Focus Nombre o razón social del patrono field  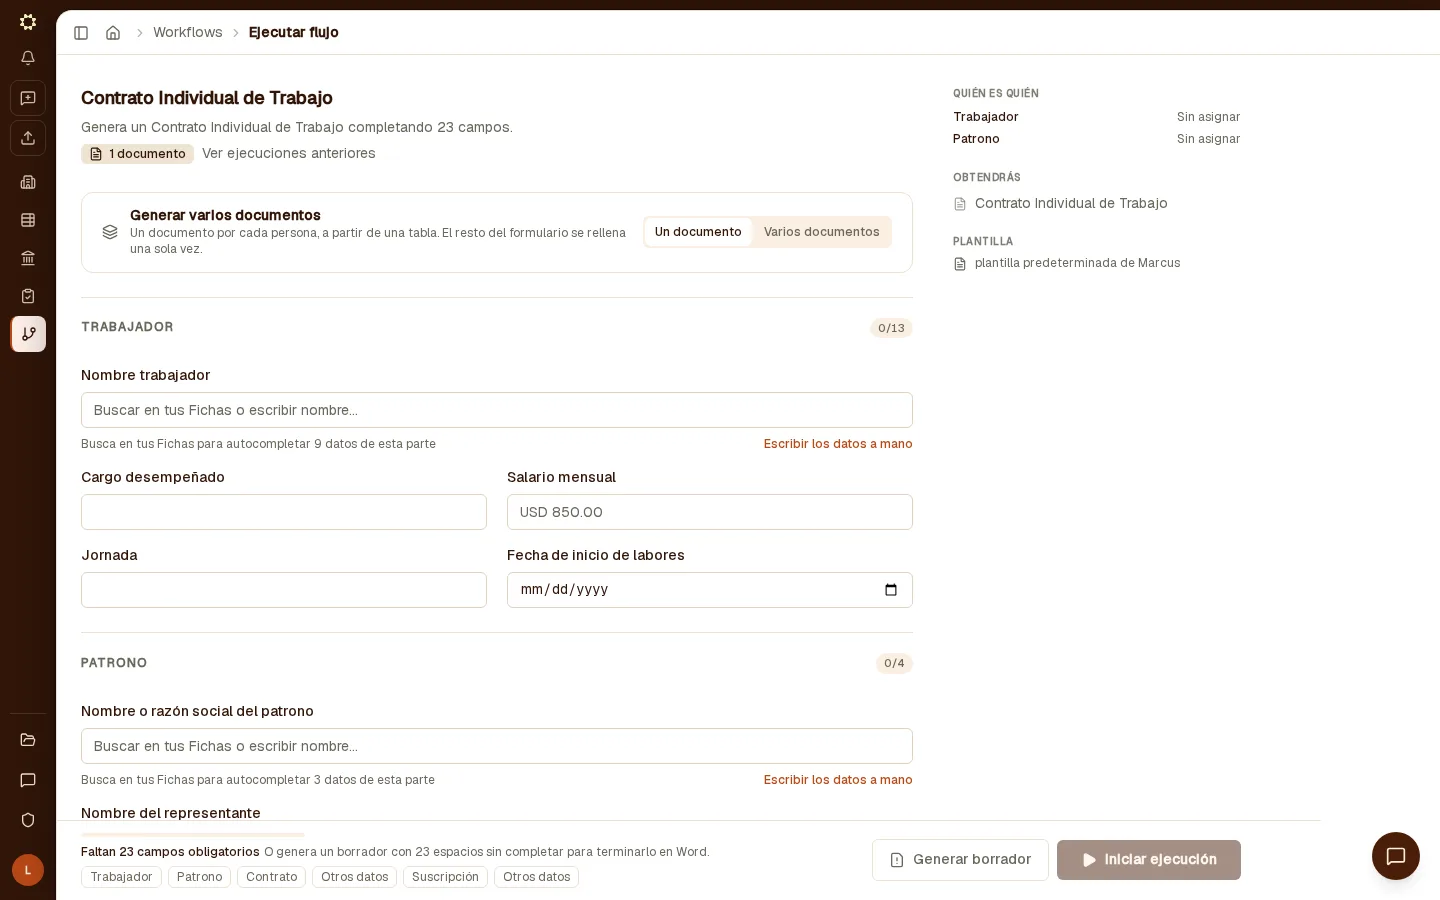point(497,746)
